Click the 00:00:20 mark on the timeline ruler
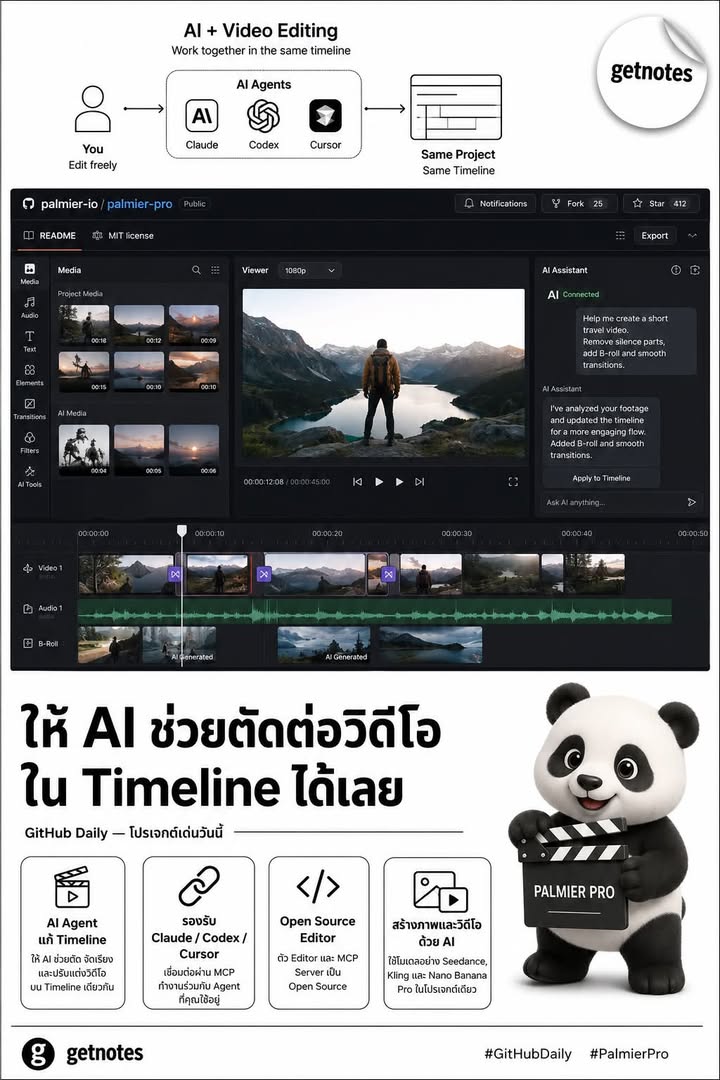 coord(327,533)
